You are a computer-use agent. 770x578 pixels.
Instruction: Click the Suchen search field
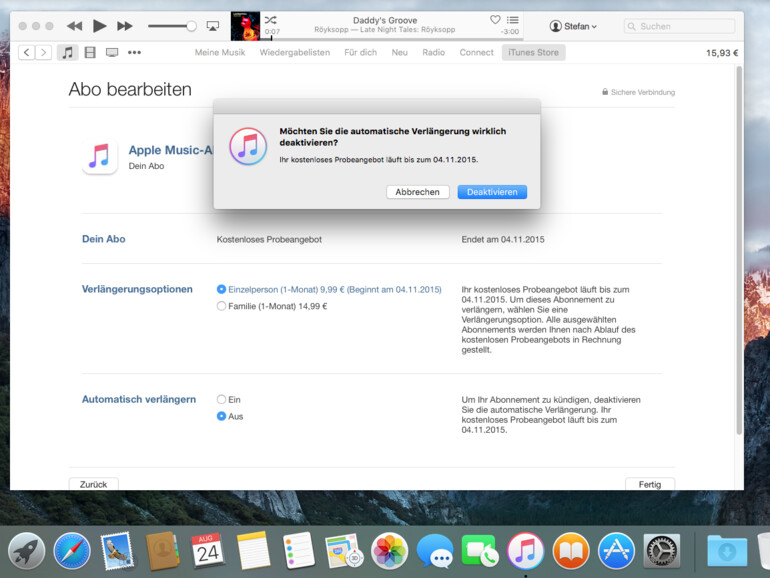click(x=680, y=26)
